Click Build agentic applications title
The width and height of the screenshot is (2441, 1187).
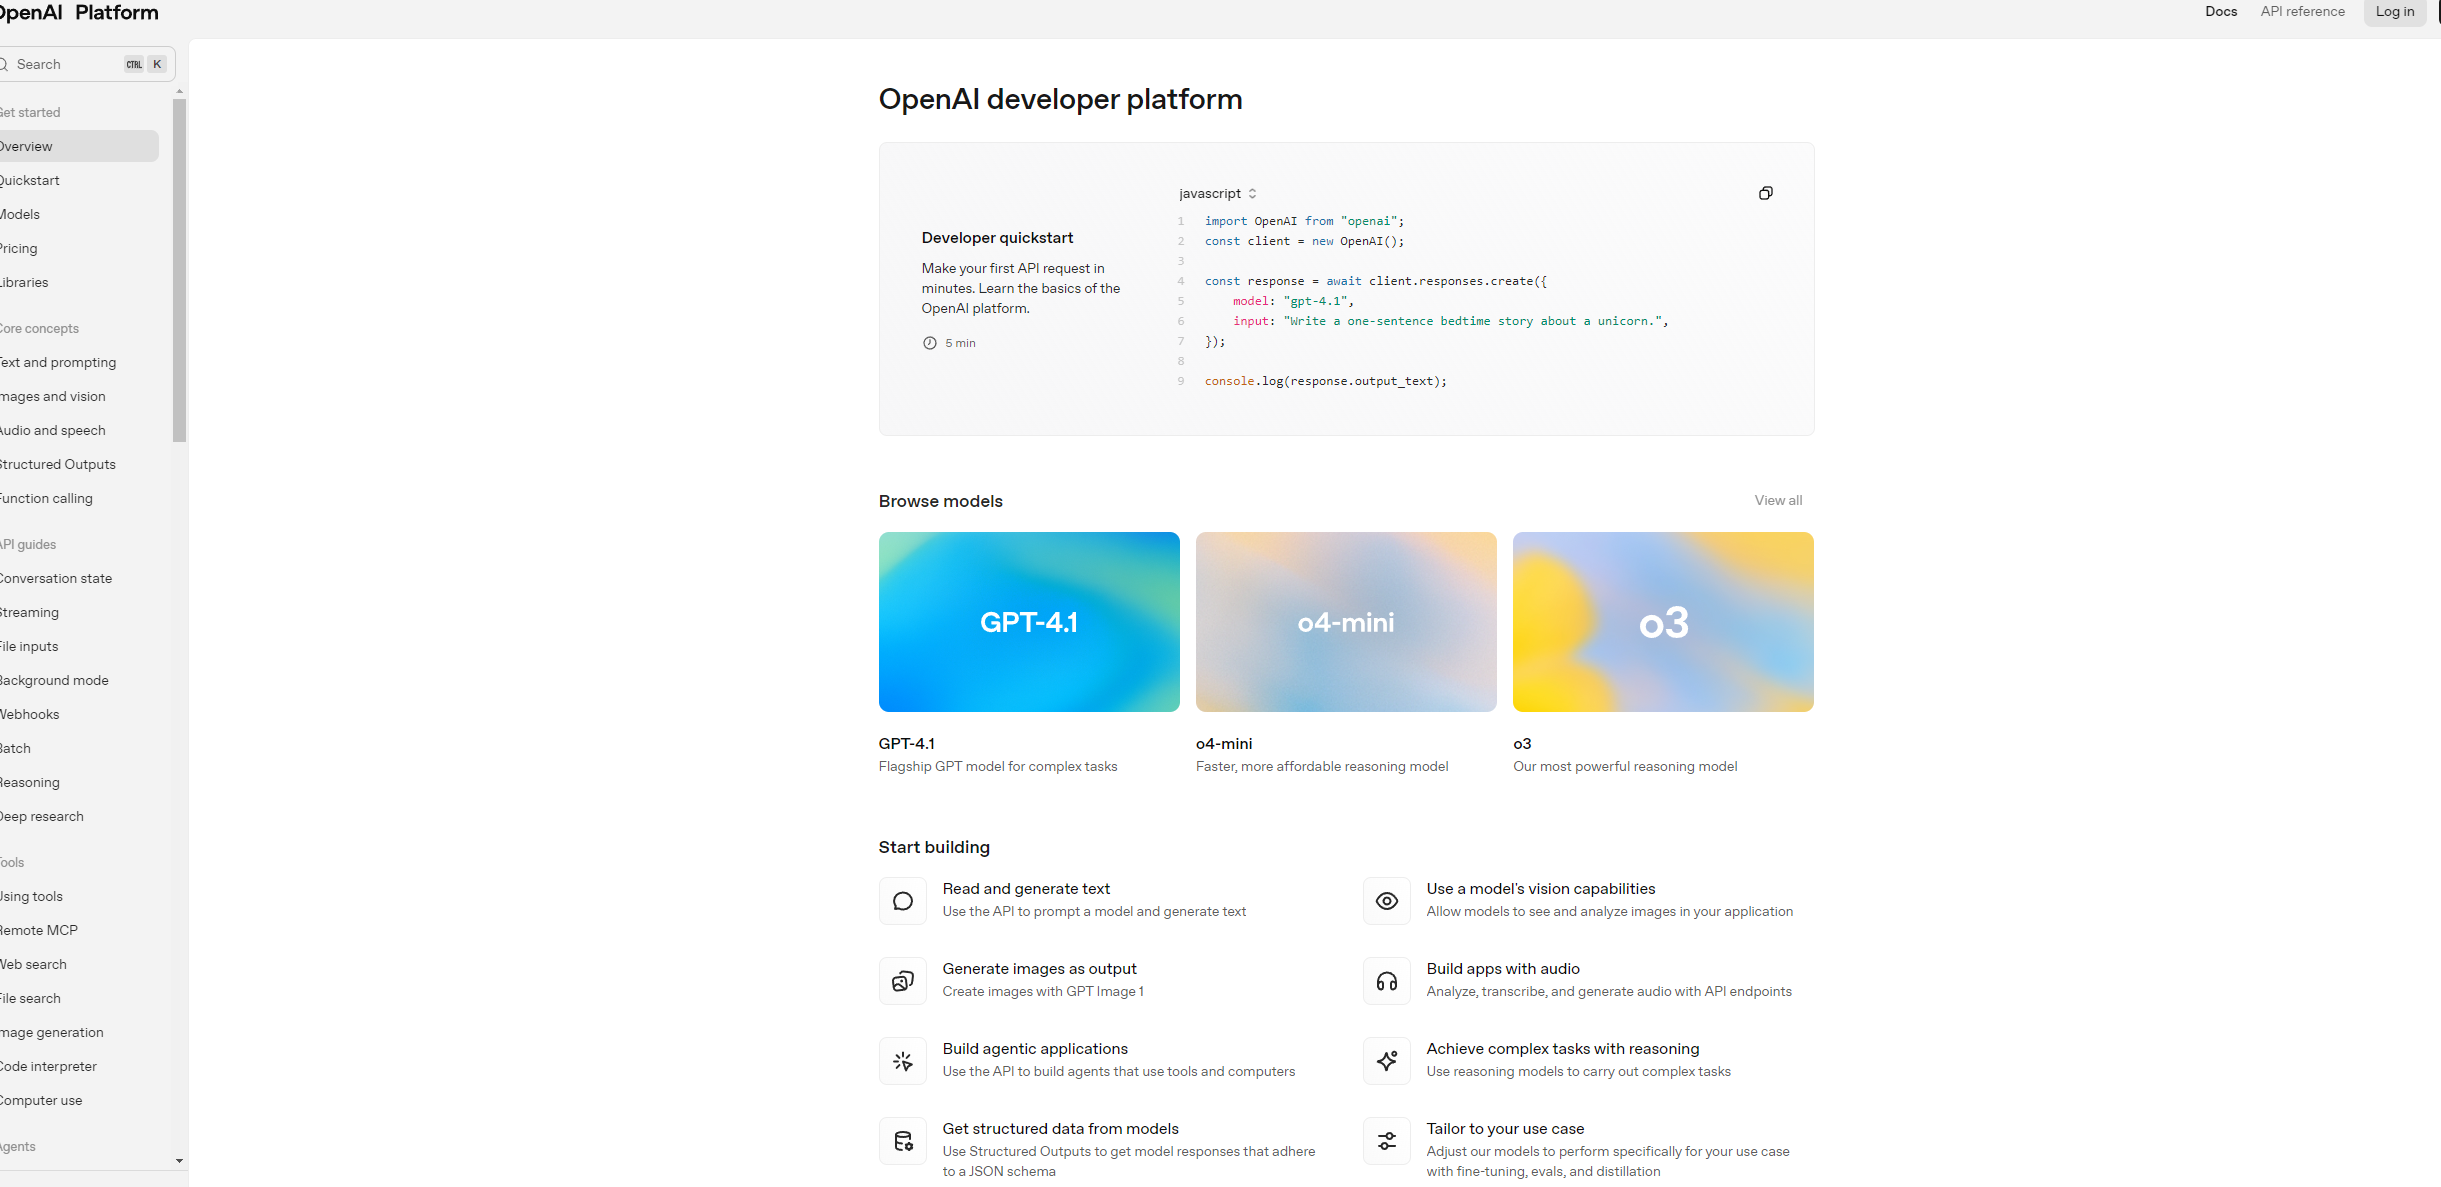tap(1035, 1049)
